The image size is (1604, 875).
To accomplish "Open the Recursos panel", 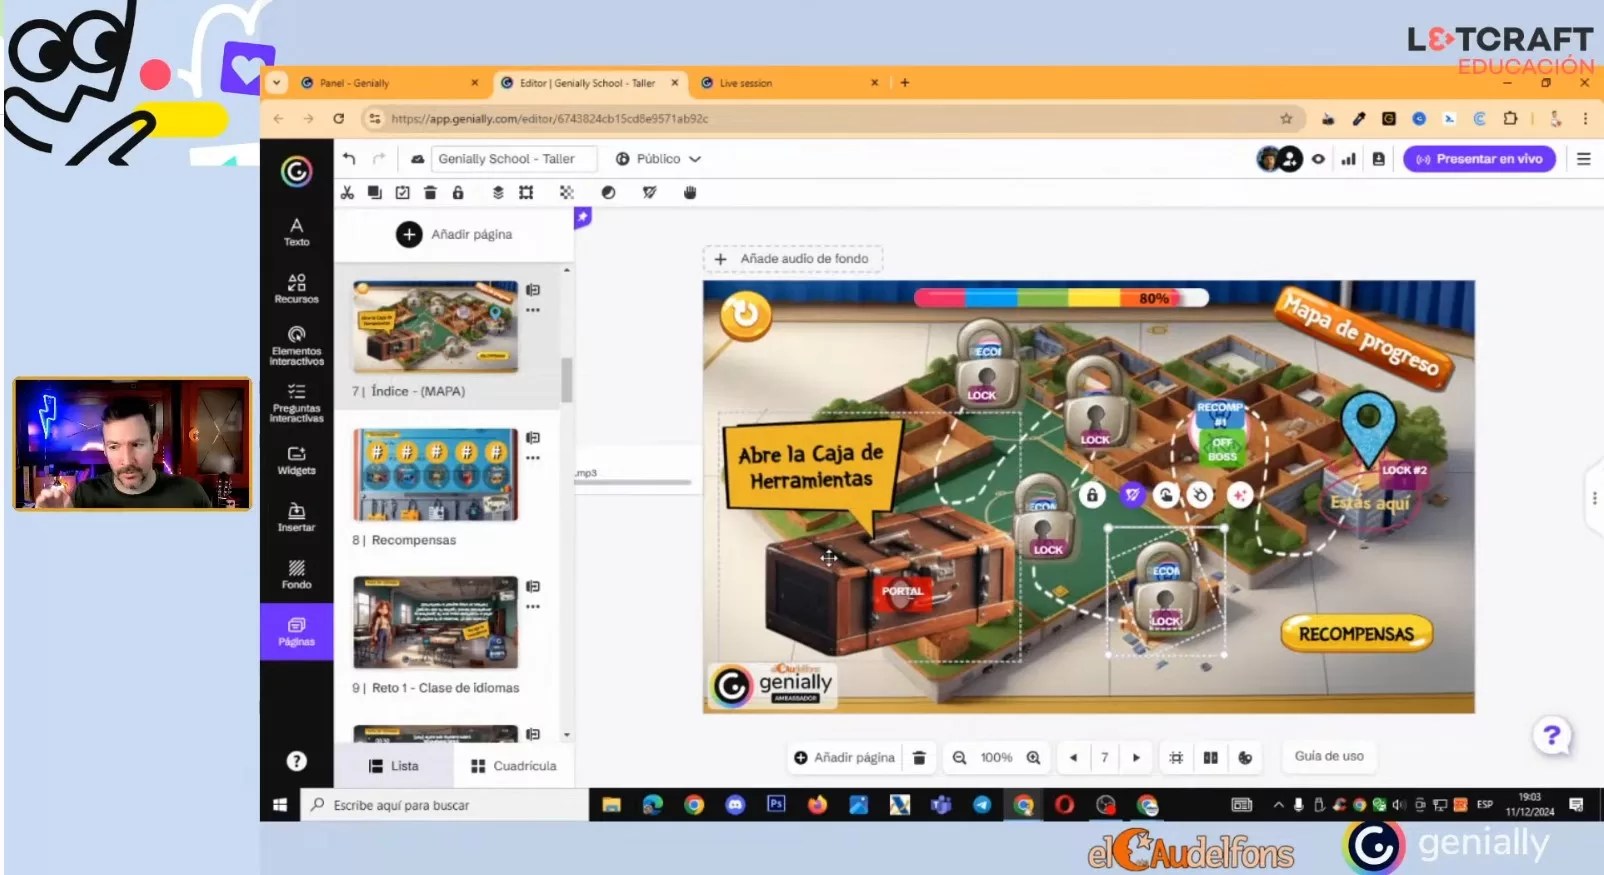I will 296,289.
